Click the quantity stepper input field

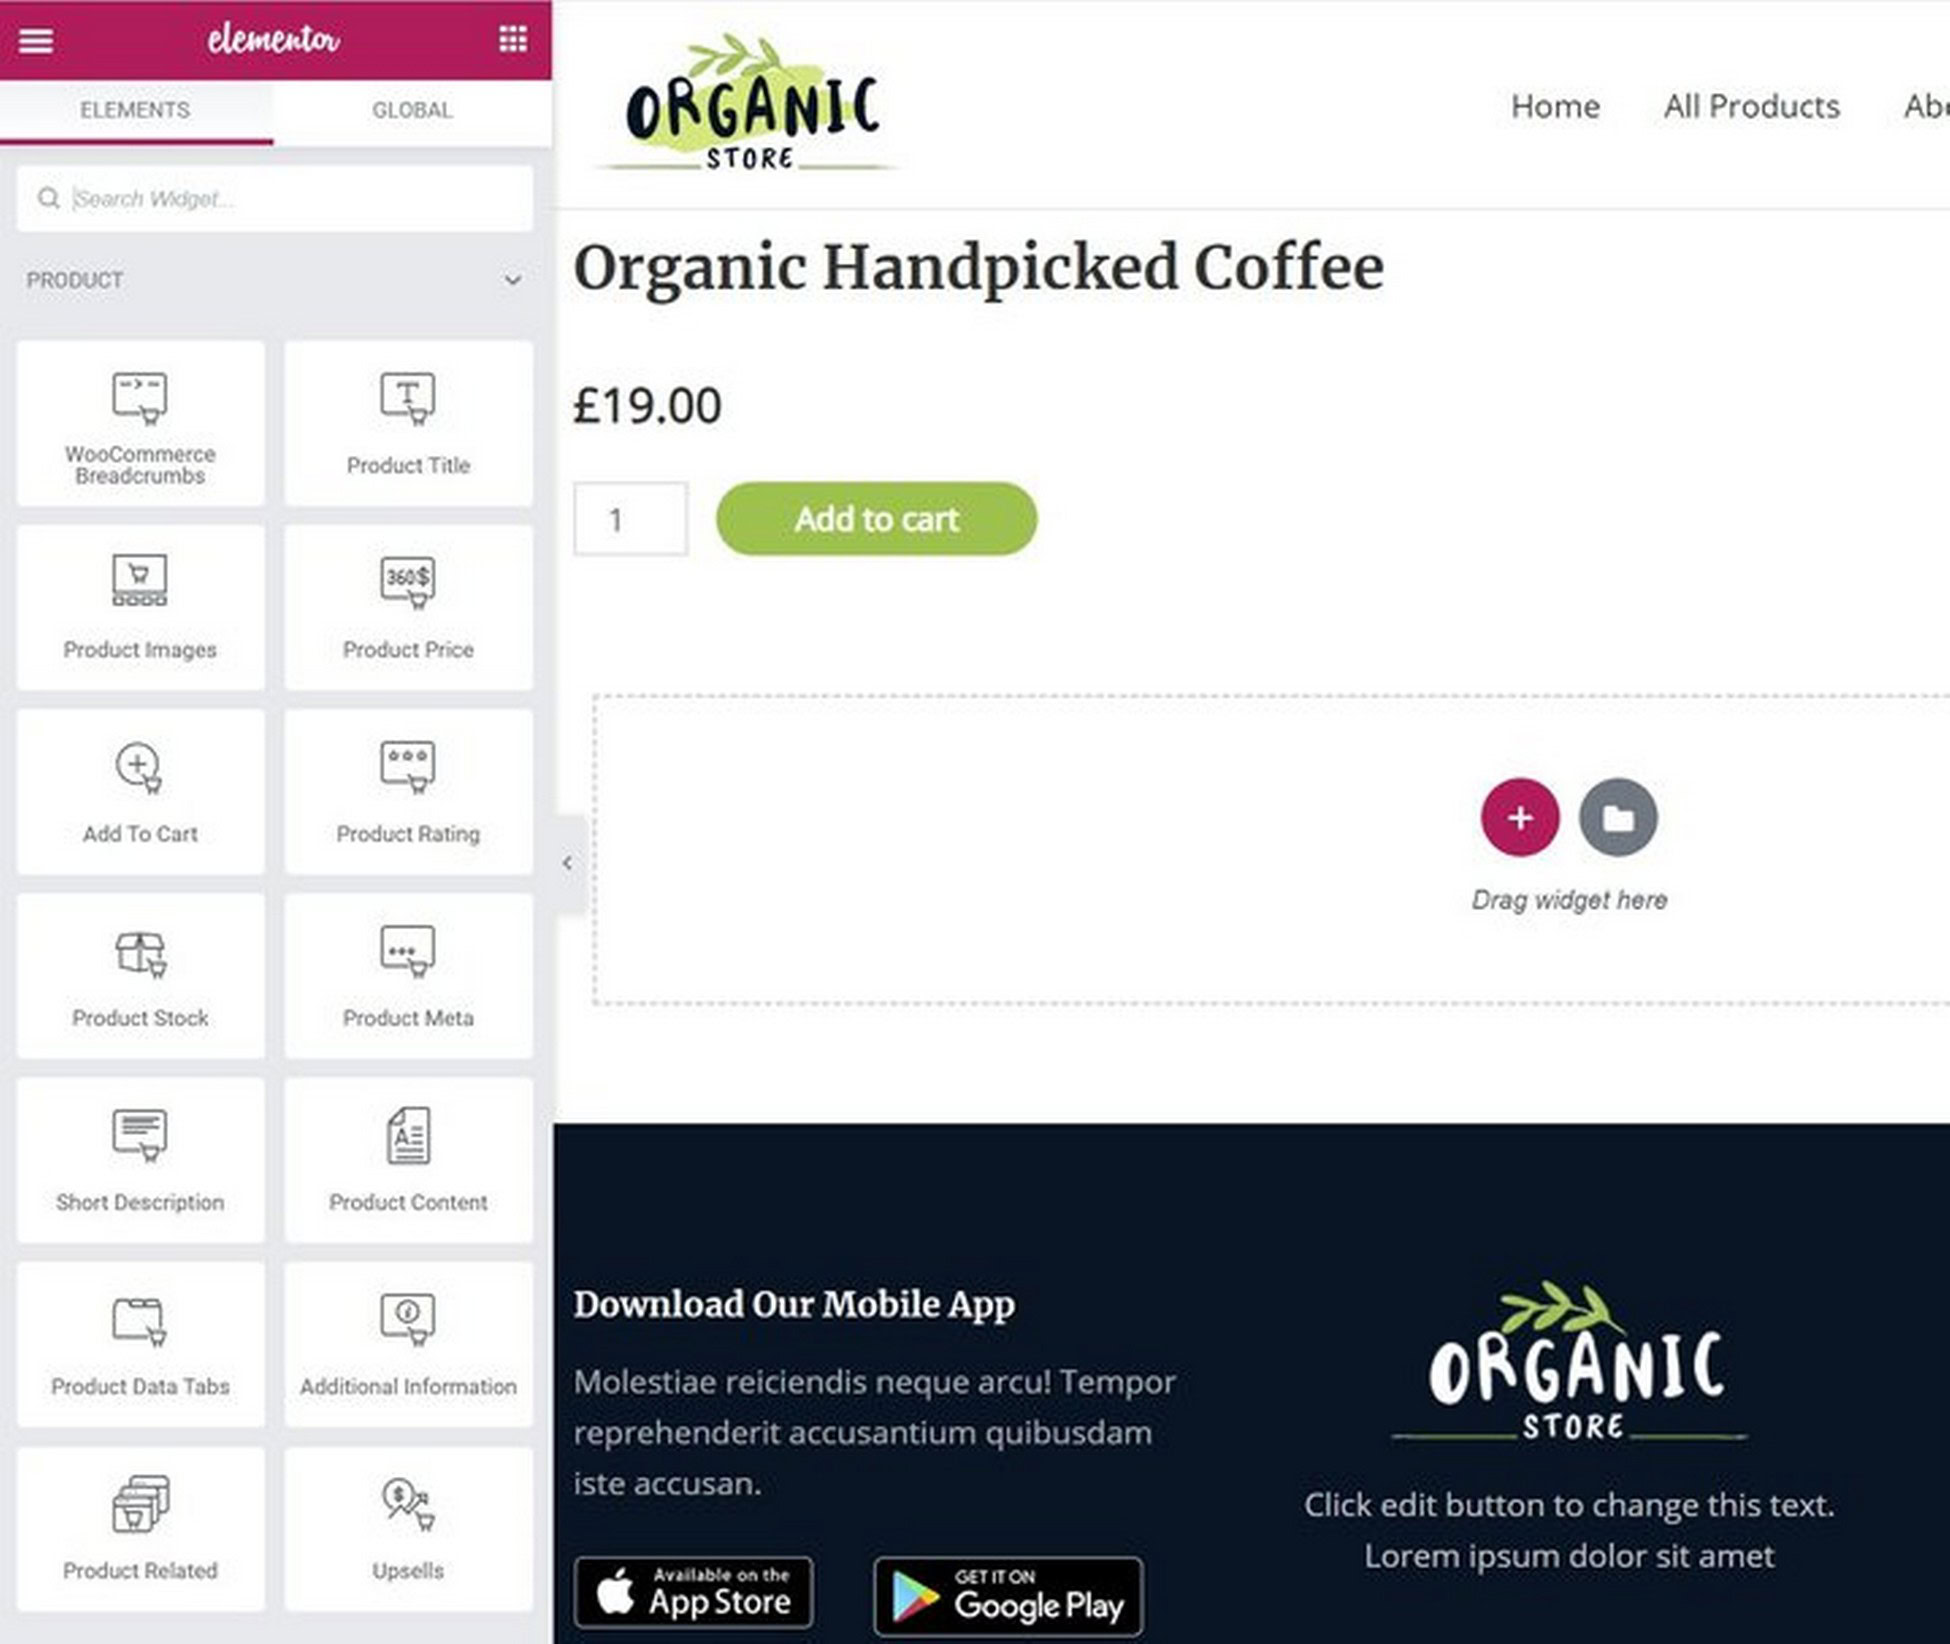click(629, 517)
